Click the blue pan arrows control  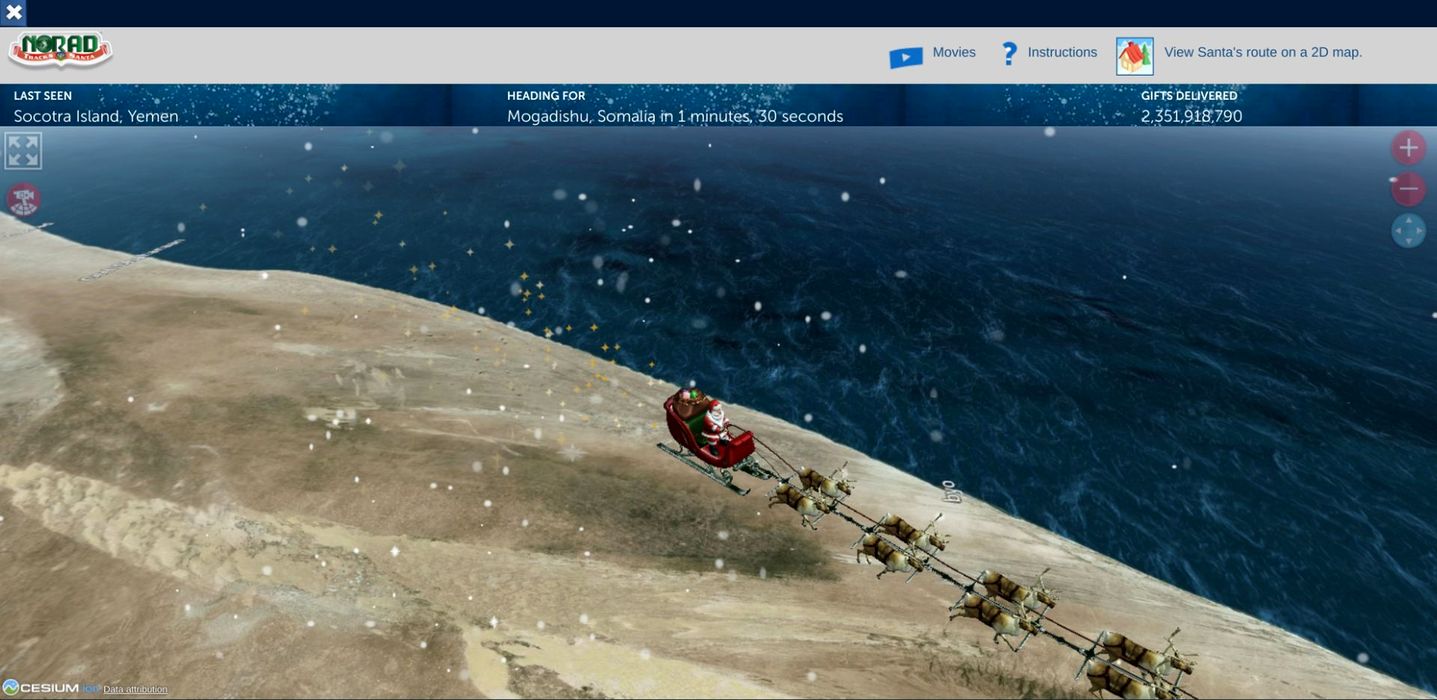(x=1408, y=230)
